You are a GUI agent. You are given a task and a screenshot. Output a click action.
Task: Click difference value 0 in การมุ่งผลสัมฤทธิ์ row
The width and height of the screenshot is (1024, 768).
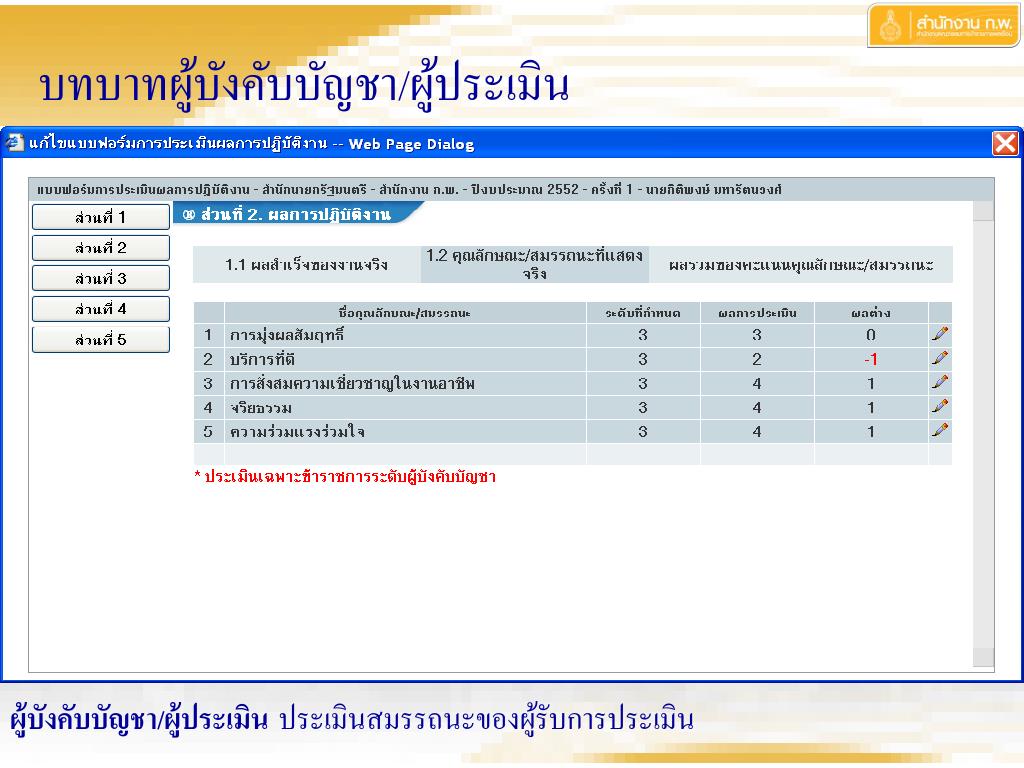coord(871,335)
